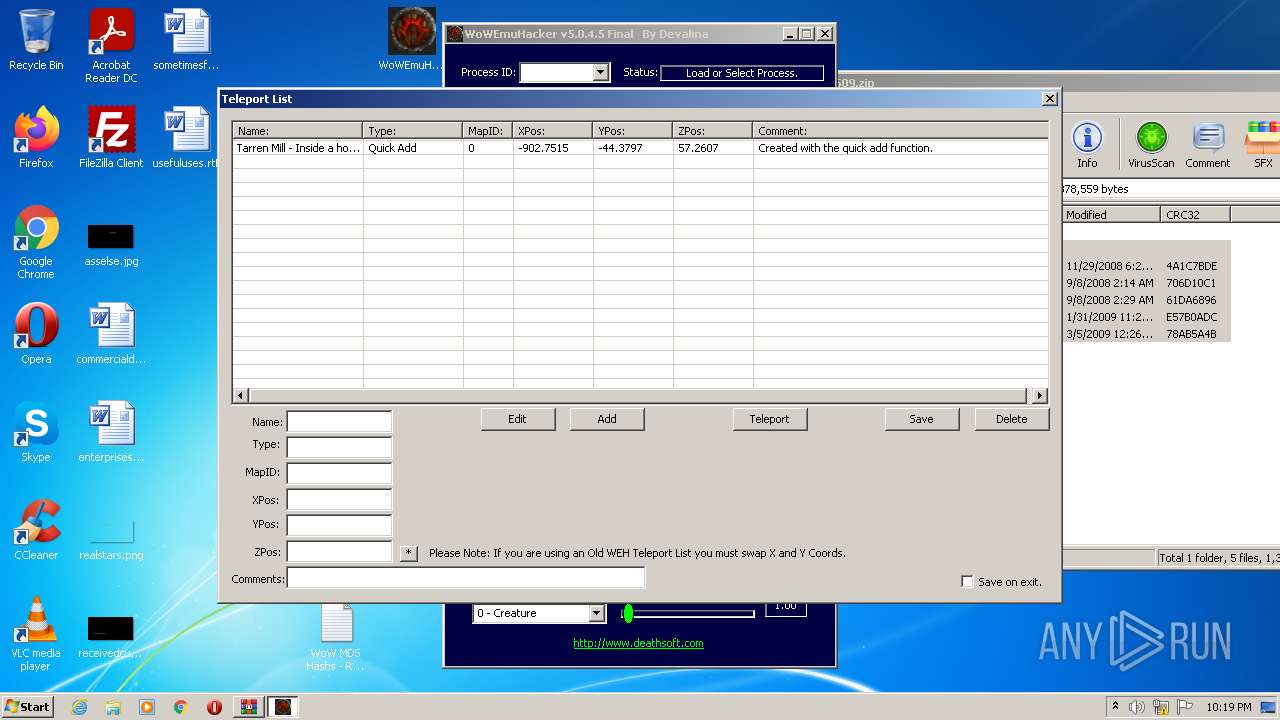Click the Comment column header in Teleport List
Image resolution: width=1280 pixels, height=720 pixels.
(x=900, y=131)
